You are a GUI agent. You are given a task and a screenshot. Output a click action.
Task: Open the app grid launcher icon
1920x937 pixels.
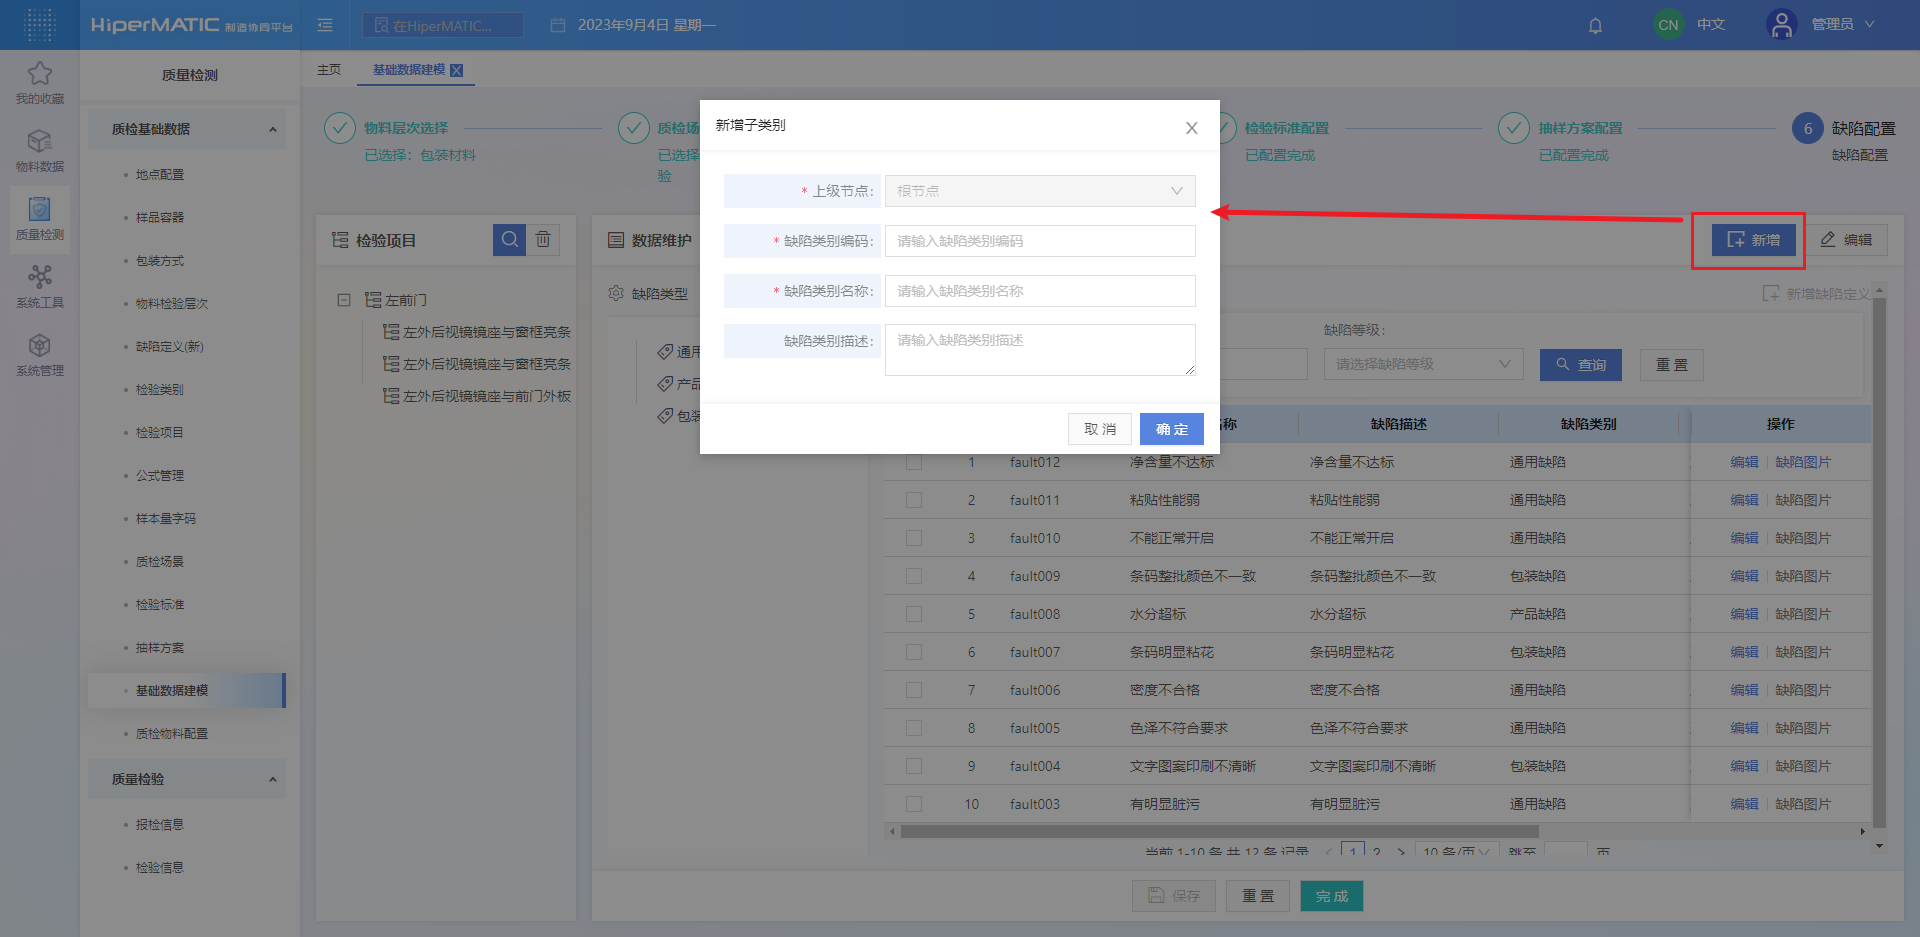(x=39, y=24)
